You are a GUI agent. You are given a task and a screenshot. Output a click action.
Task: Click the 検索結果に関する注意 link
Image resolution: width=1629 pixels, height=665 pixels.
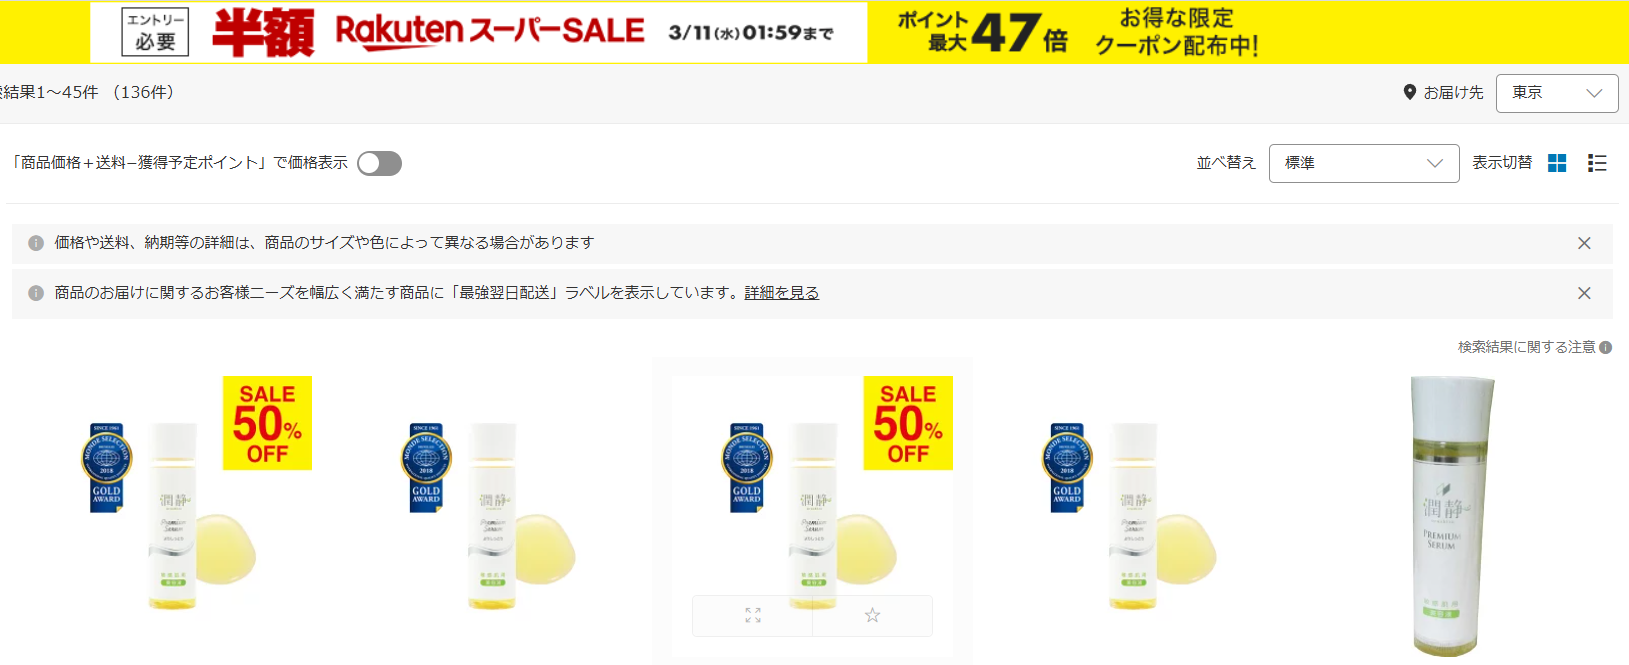point(1526,347)
